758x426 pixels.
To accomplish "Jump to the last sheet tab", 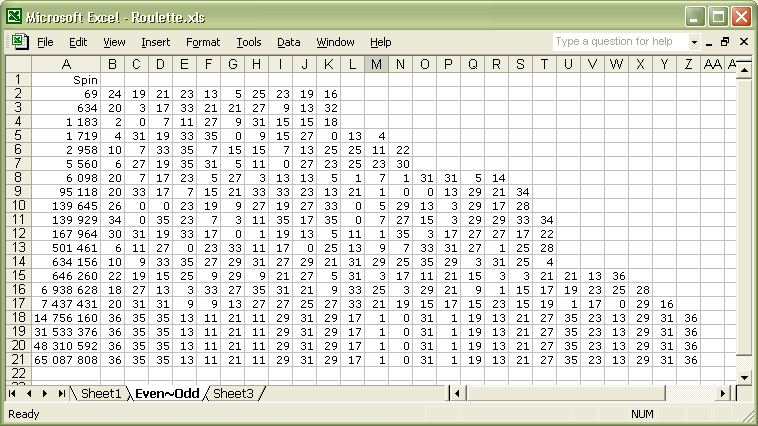I will coord(63,394).
